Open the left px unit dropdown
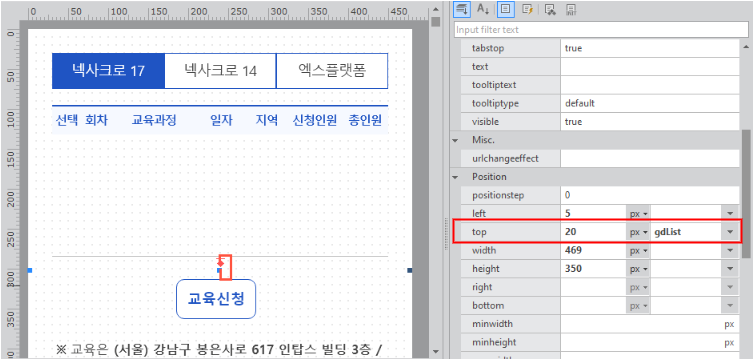Screen dimensions: 754x360 coord(639,213)
